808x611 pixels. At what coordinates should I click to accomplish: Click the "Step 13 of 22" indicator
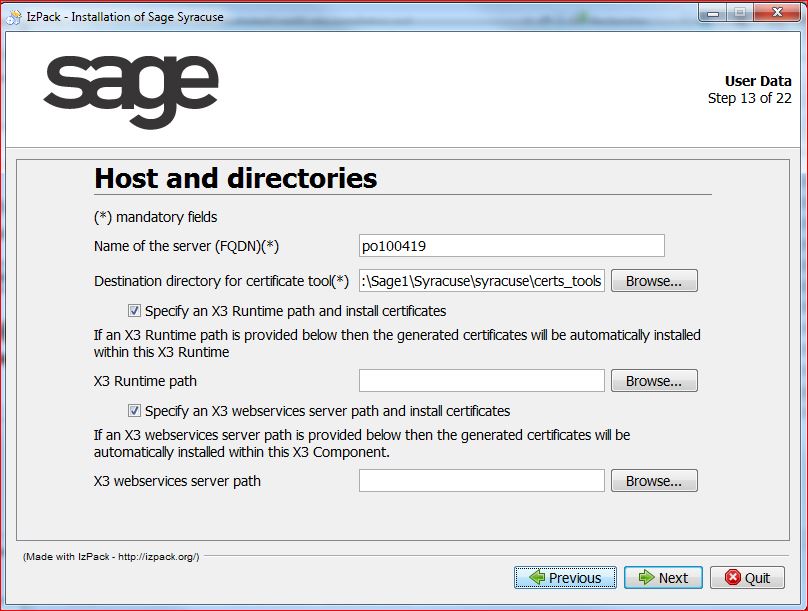(749, 98)
